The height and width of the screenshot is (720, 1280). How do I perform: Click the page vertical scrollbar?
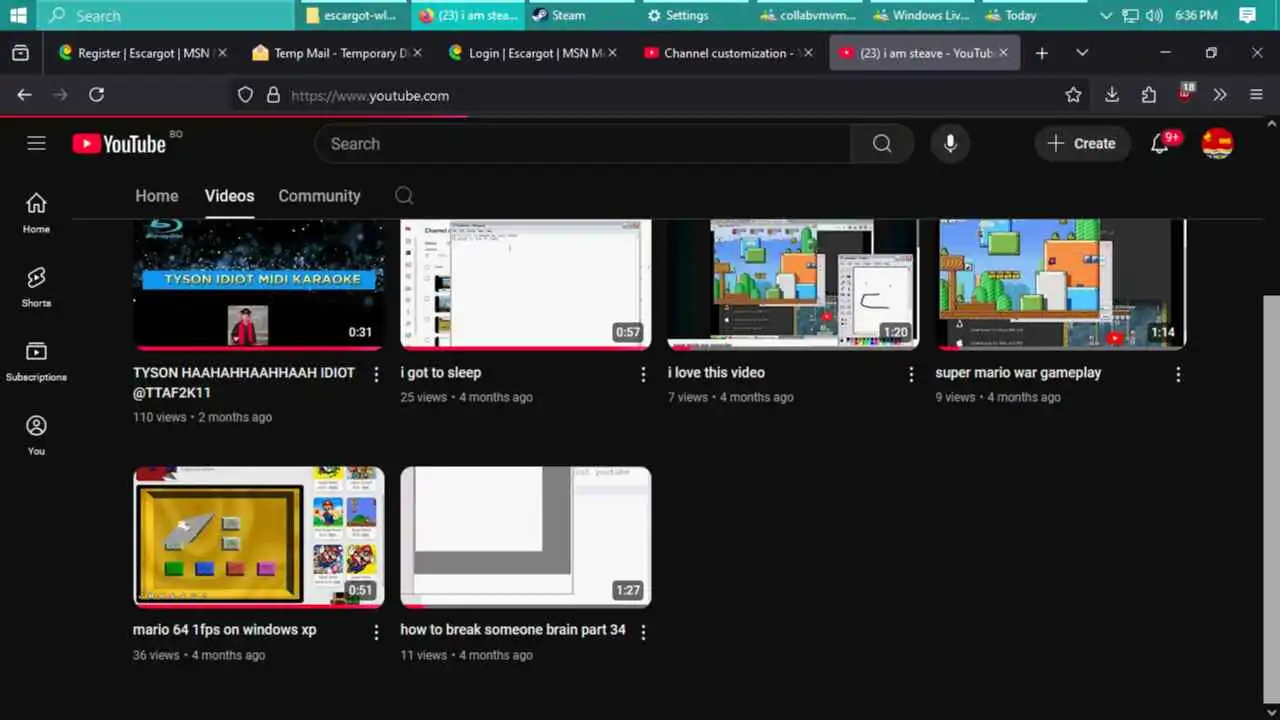pyautogui.click(x=1271, y=500)
